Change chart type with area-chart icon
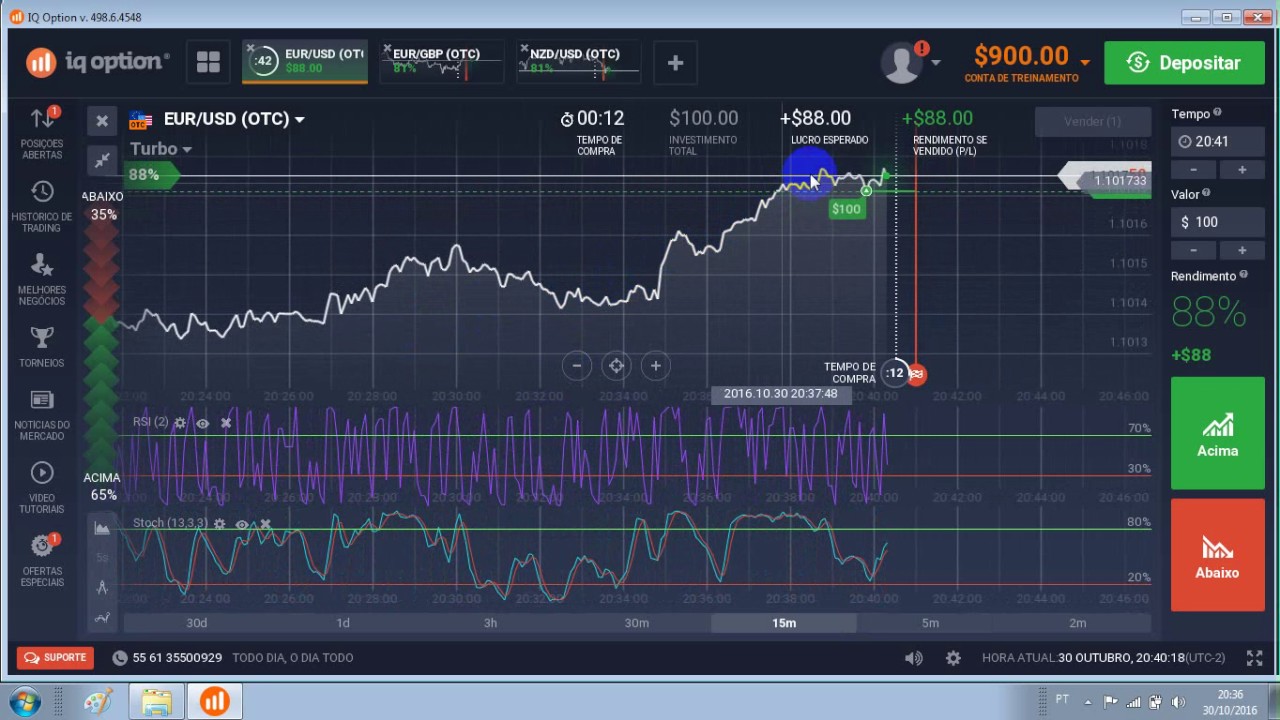Viewport: 1280px width, 720px height. tap(102, 528)
